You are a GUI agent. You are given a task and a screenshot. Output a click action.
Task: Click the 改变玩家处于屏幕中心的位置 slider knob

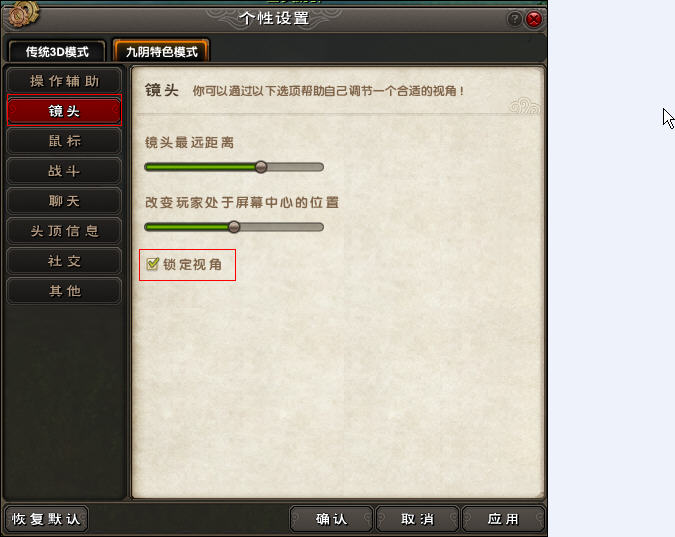[234, 227]
